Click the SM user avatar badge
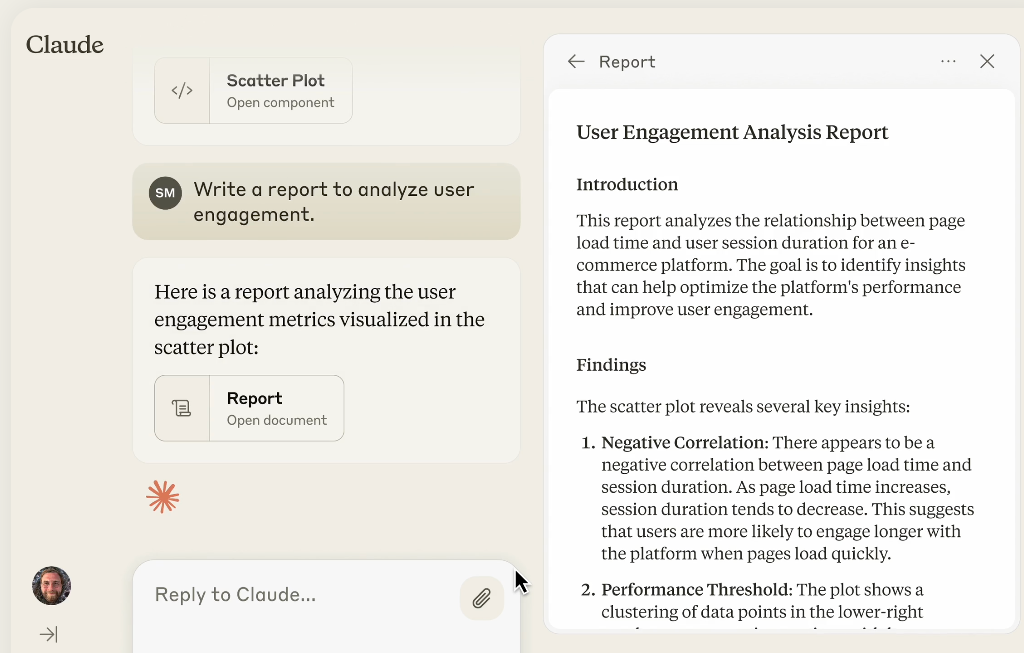 [165, 193]
